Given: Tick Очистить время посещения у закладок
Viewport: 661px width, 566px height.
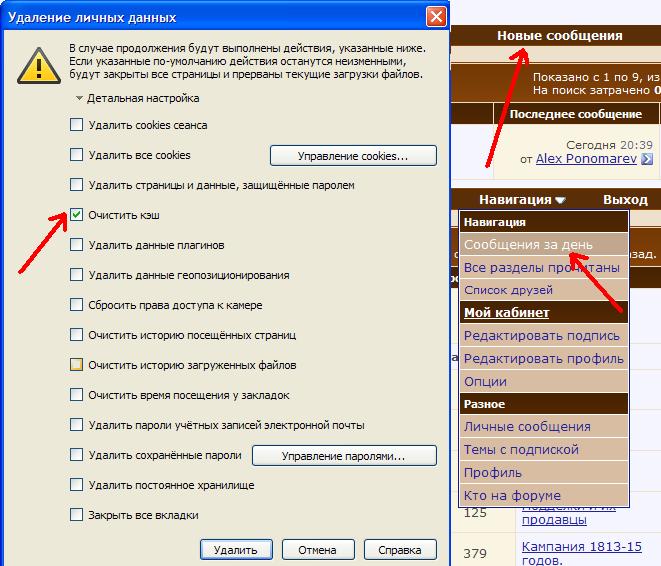Looking at the screenshot, I should [x=76, y=394].
